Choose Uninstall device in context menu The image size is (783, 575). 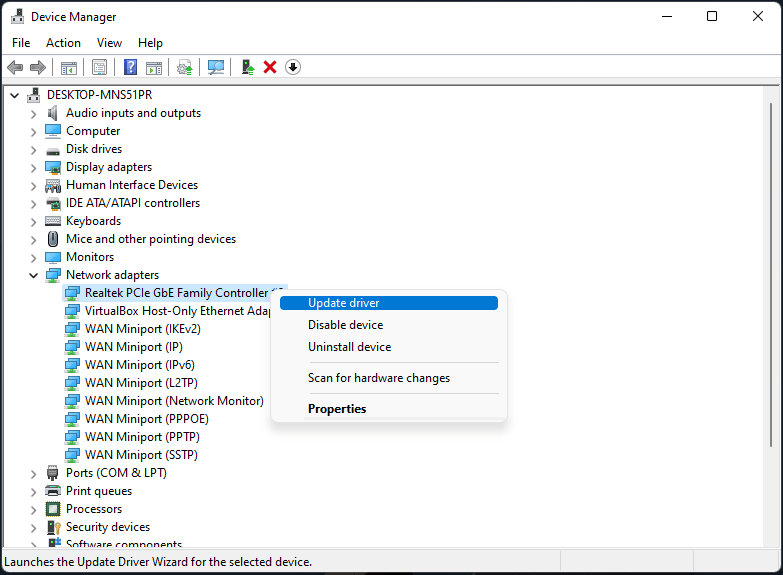coord(389,347)
